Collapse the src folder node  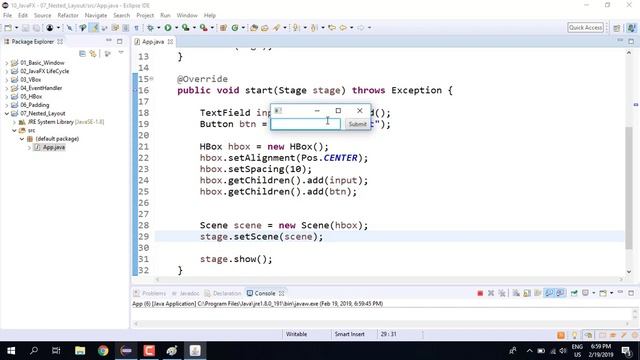(x=14, y=131)
